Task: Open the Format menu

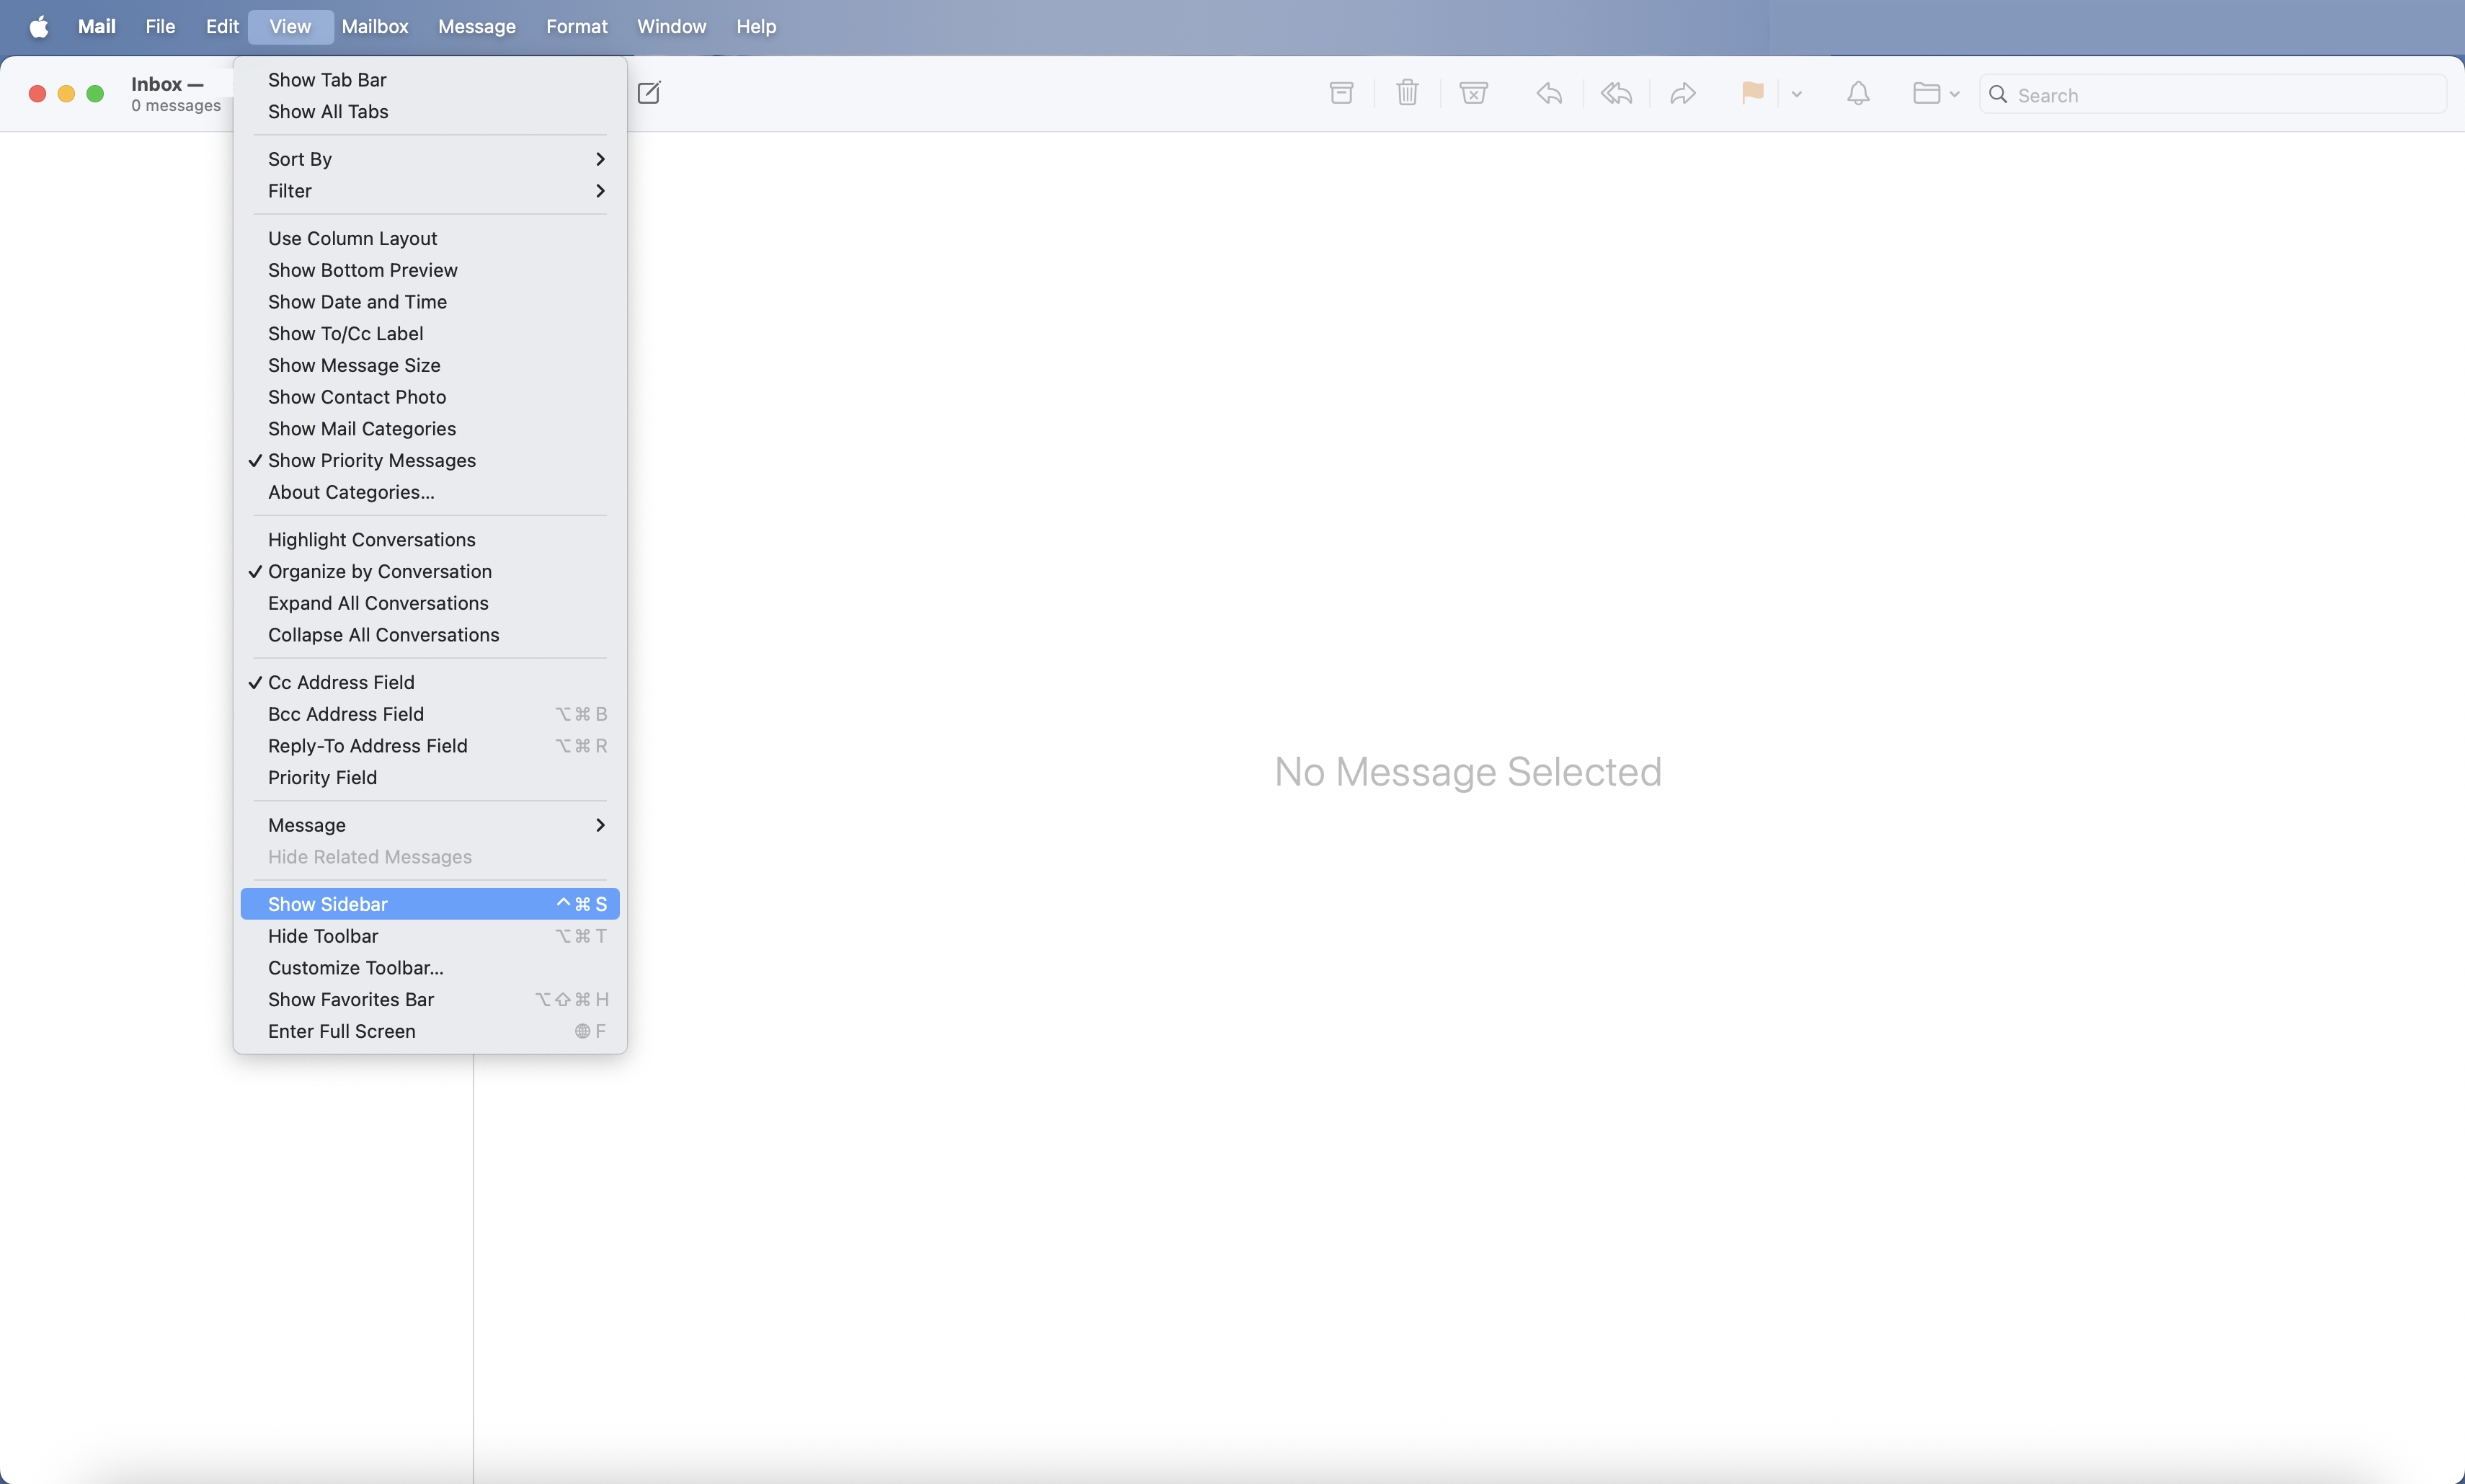Action: [x=577, y=27]
